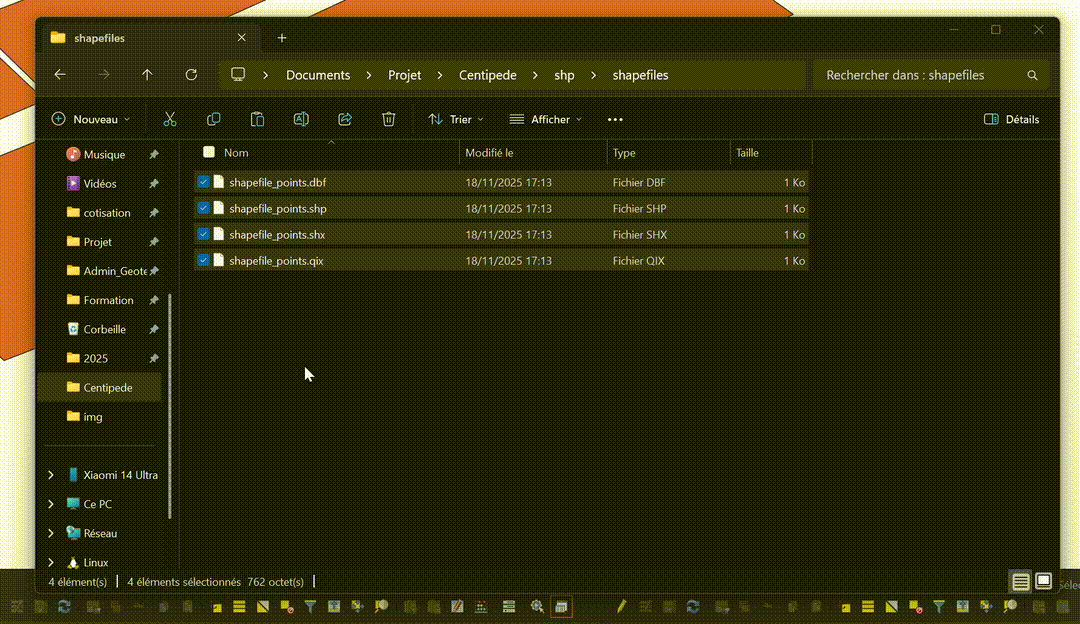Click the Paste clipboard icon

click(x=257, y=119)
